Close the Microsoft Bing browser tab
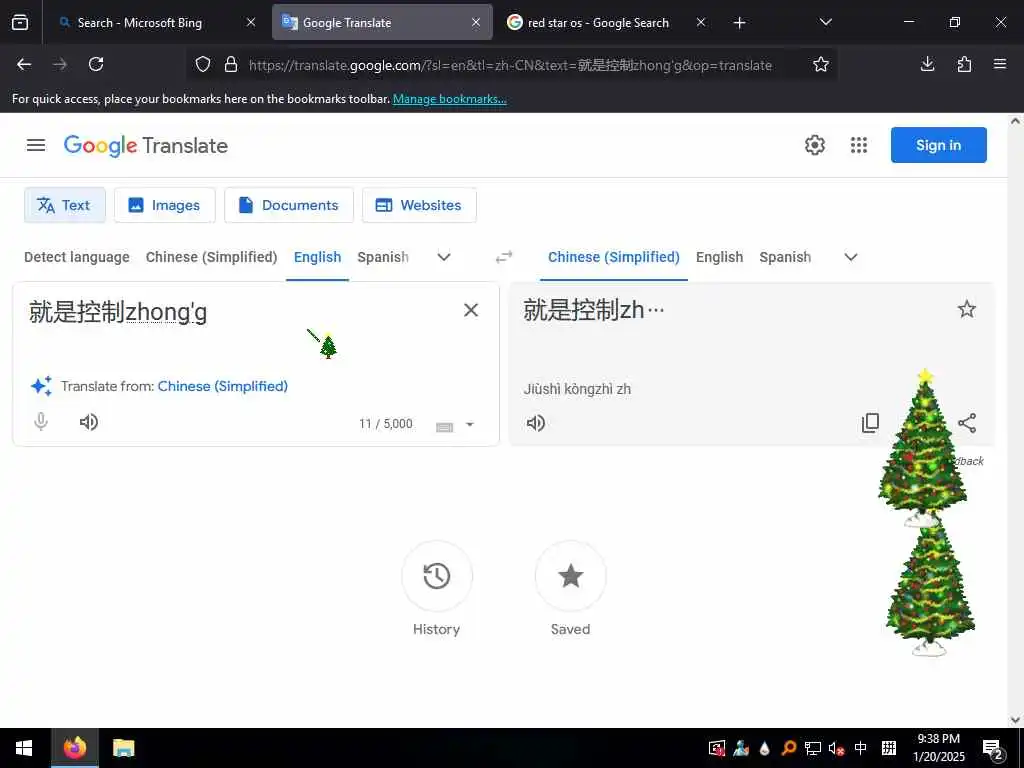The width and height of the screenshot is (1024, 768). coord(251,22)
